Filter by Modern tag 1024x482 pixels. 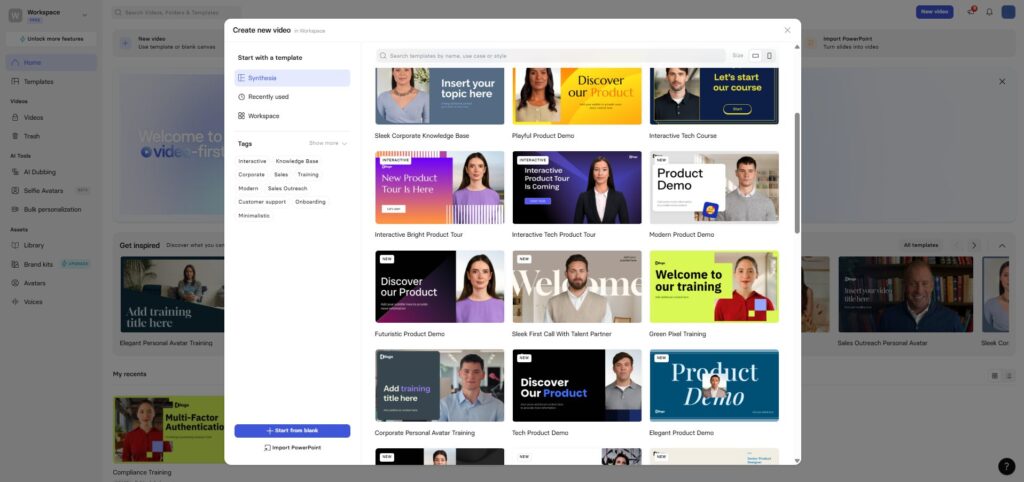point(248,189)
